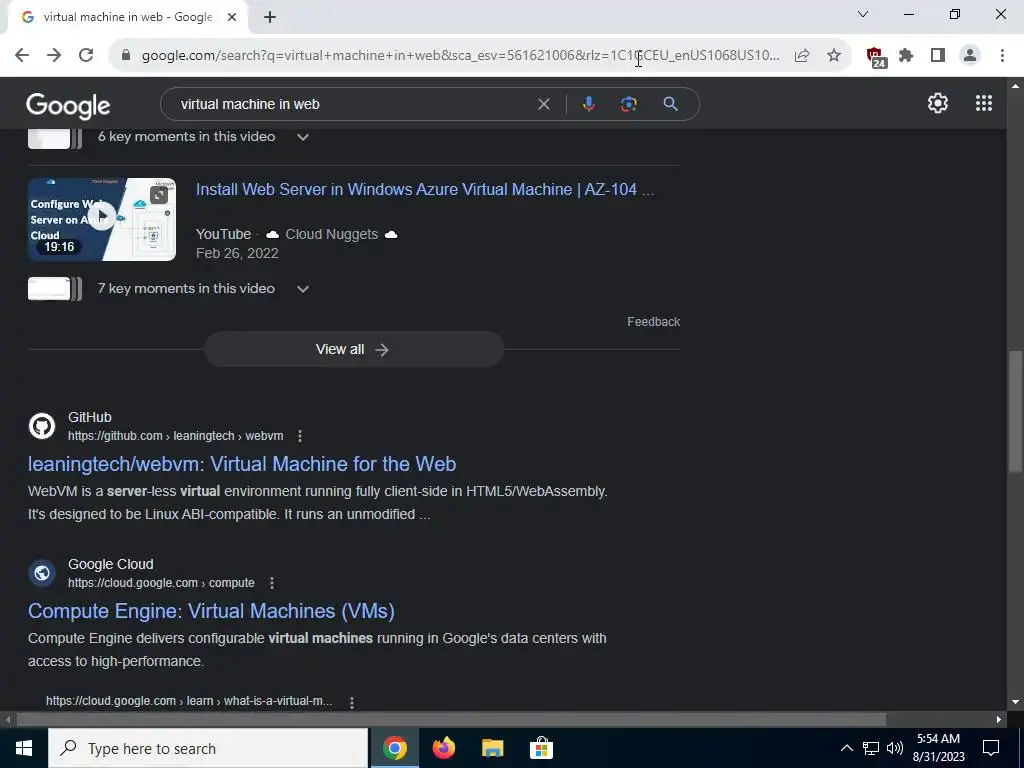Open Google quick settings gear
The image size is (1024, 768).
coord(938,103)
